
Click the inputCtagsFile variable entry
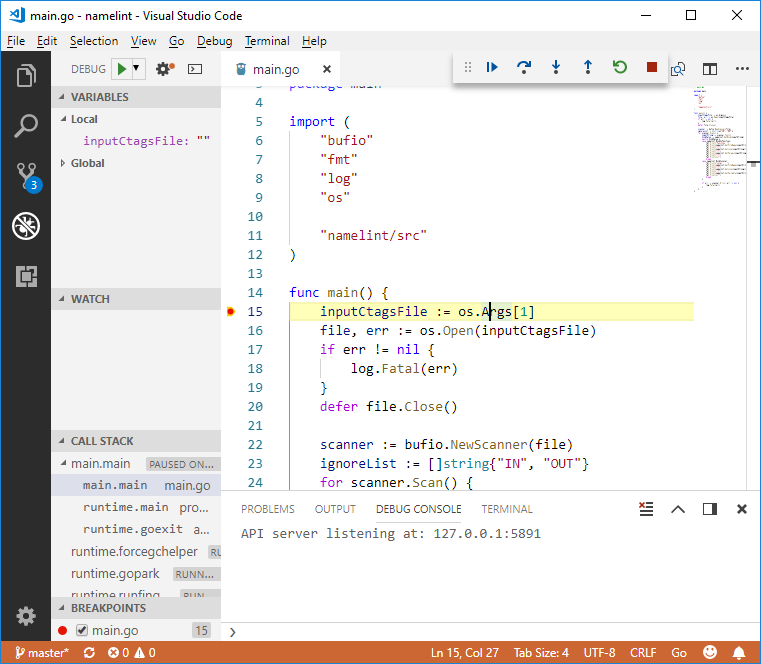coord(136,141)
